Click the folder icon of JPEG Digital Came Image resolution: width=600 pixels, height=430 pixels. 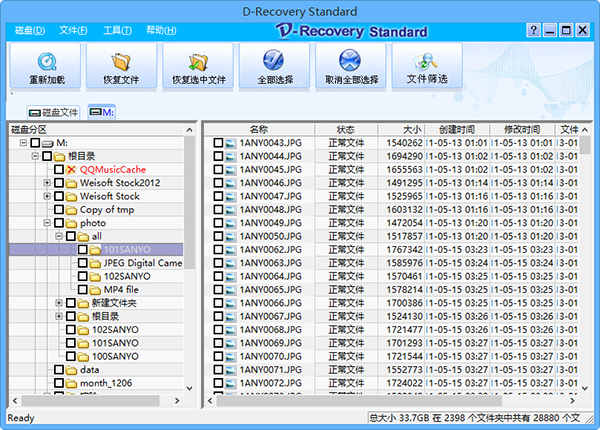[x=95, y=263]
